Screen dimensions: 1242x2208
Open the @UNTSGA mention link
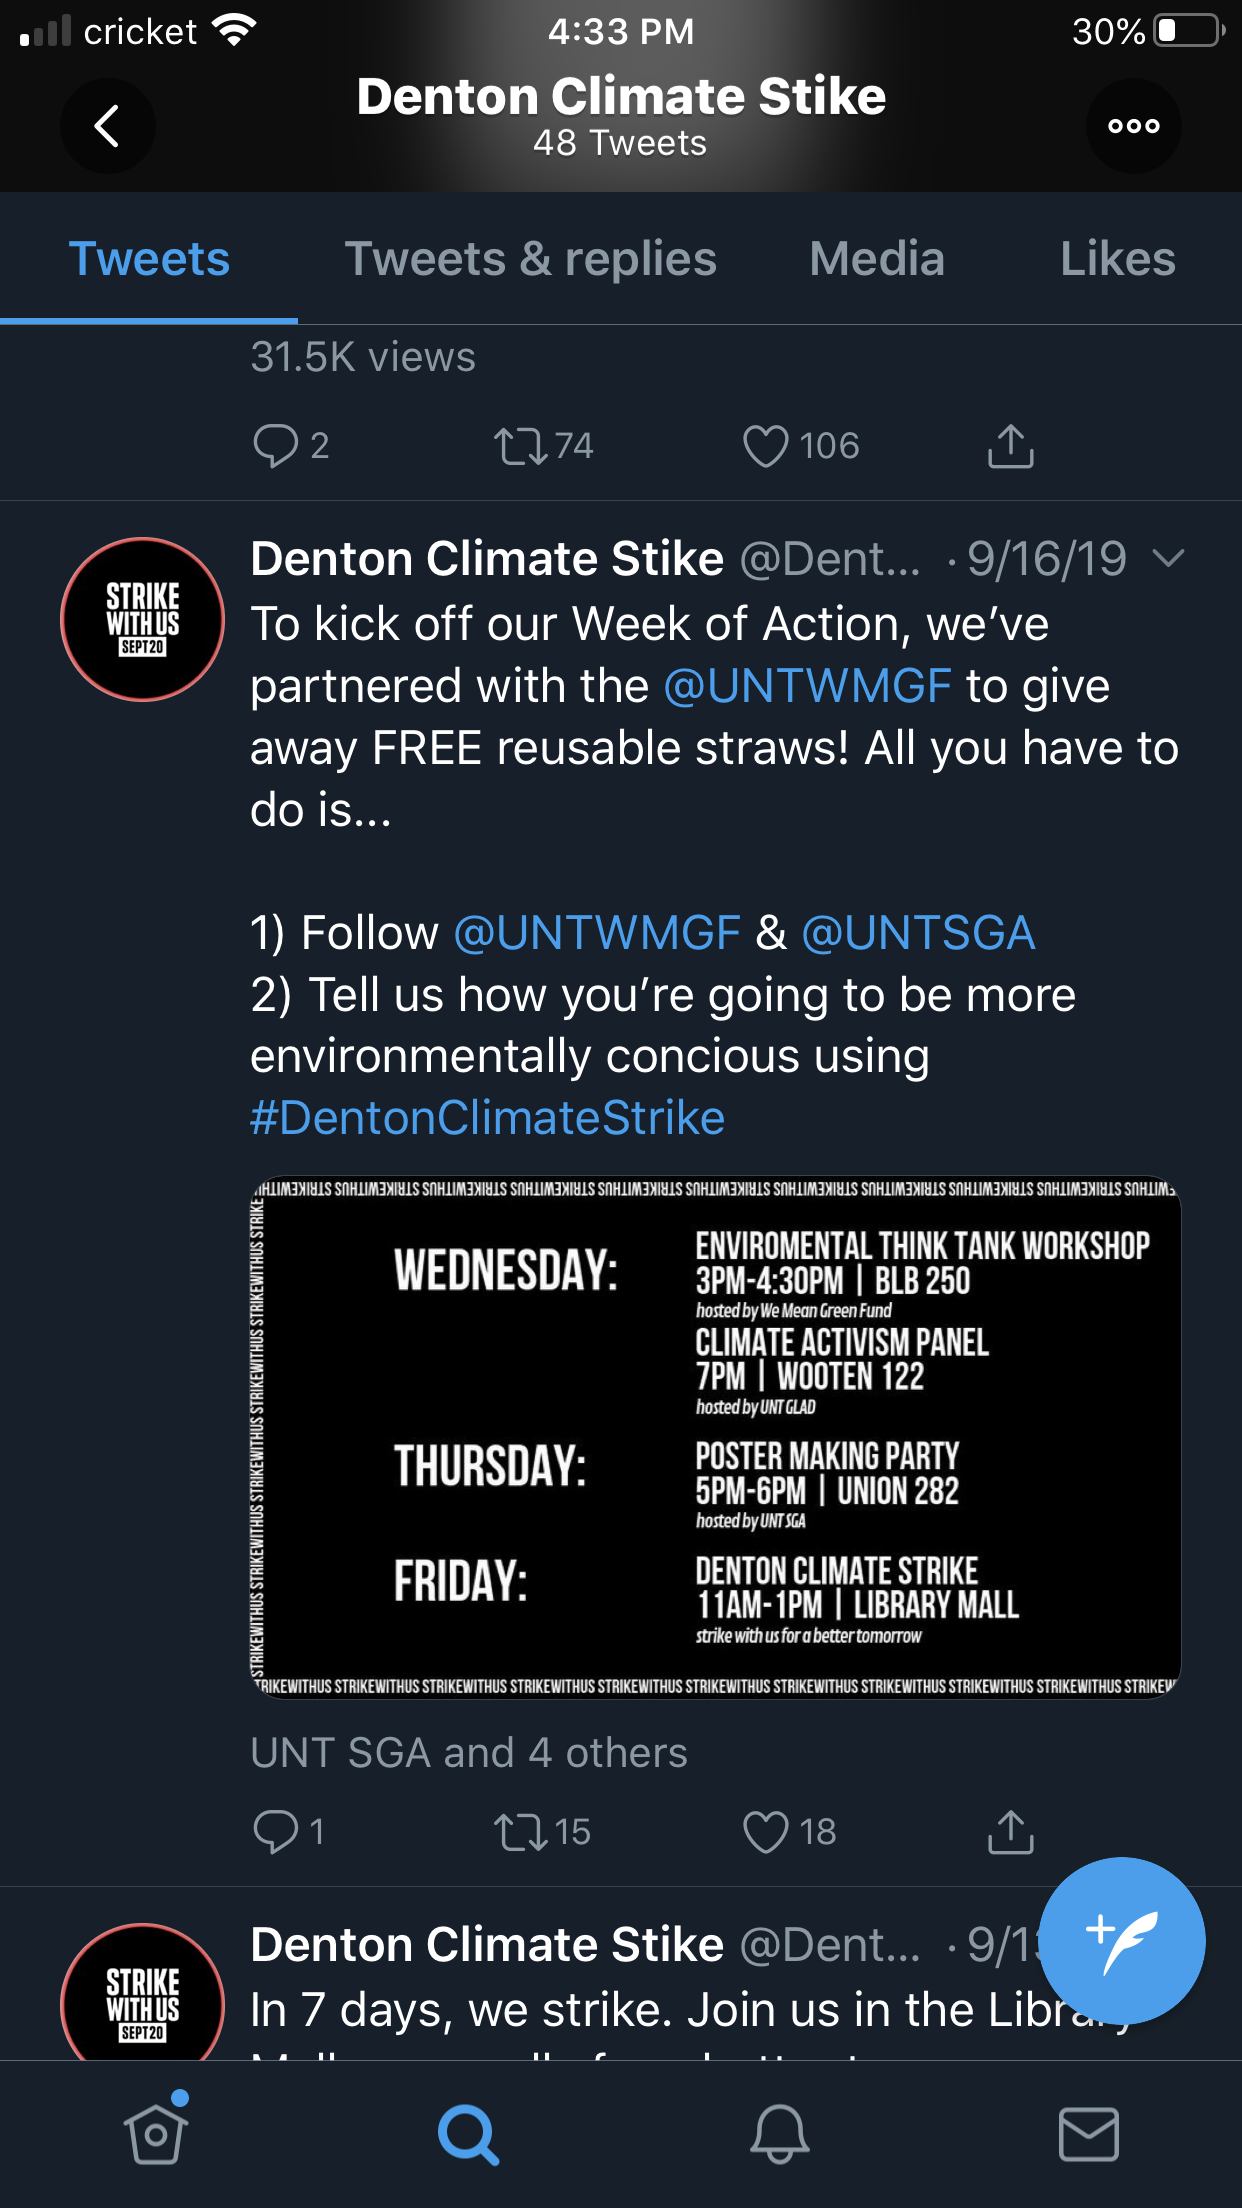tap(918, 933)
